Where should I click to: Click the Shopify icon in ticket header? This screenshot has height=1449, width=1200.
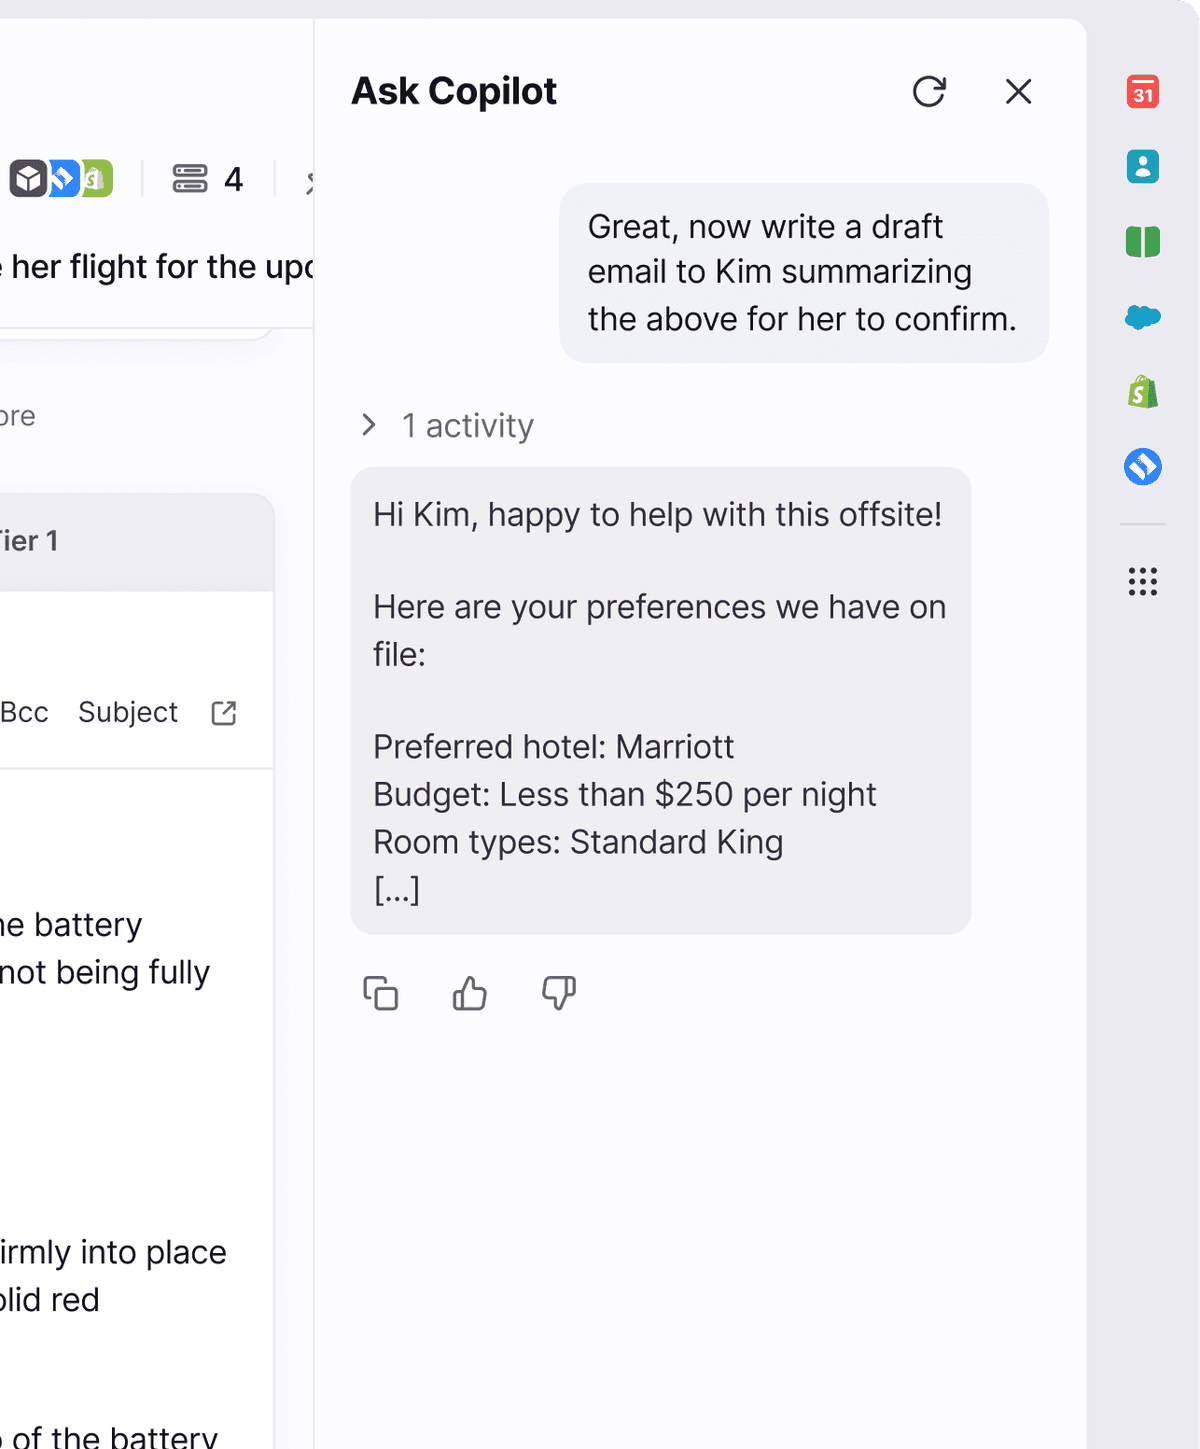(97, 179)
